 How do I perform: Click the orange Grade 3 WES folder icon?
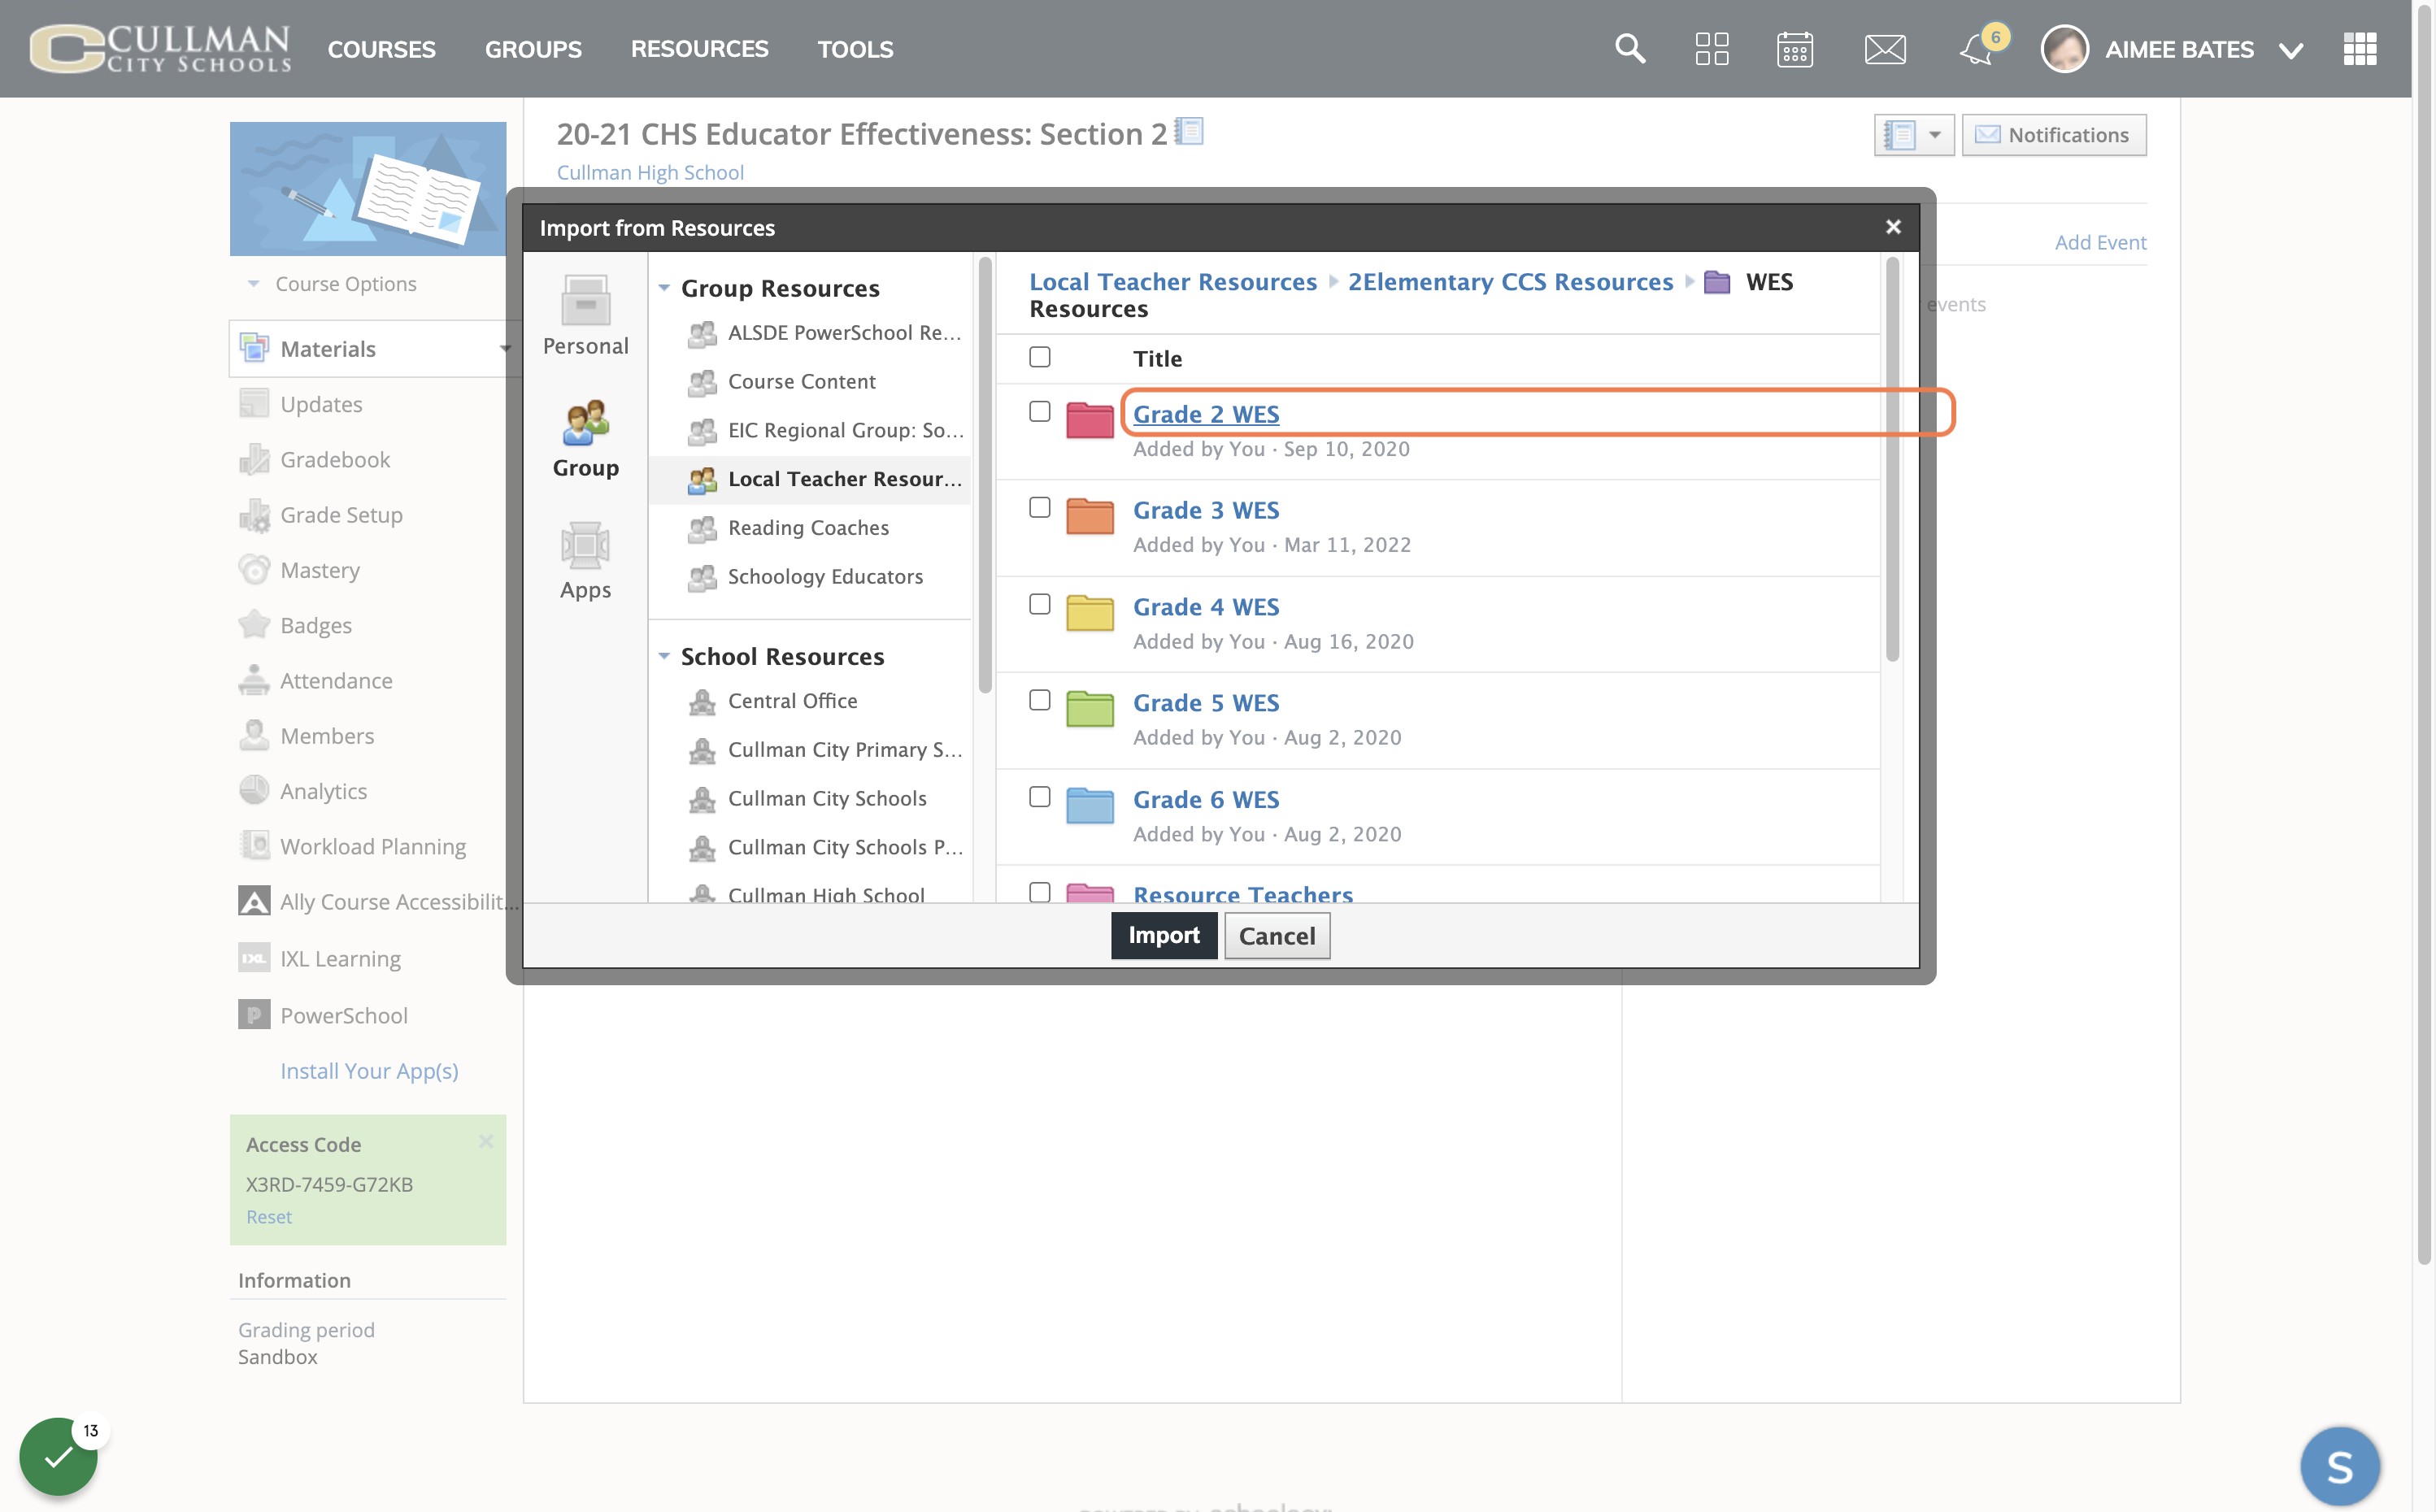(x=1090, y=516)
